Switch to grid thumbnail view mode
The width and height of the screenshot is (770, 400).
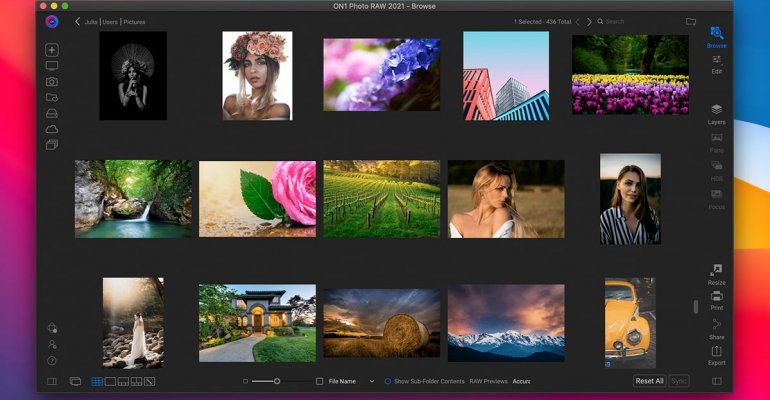pyautogui.click(x=97, y=381)
